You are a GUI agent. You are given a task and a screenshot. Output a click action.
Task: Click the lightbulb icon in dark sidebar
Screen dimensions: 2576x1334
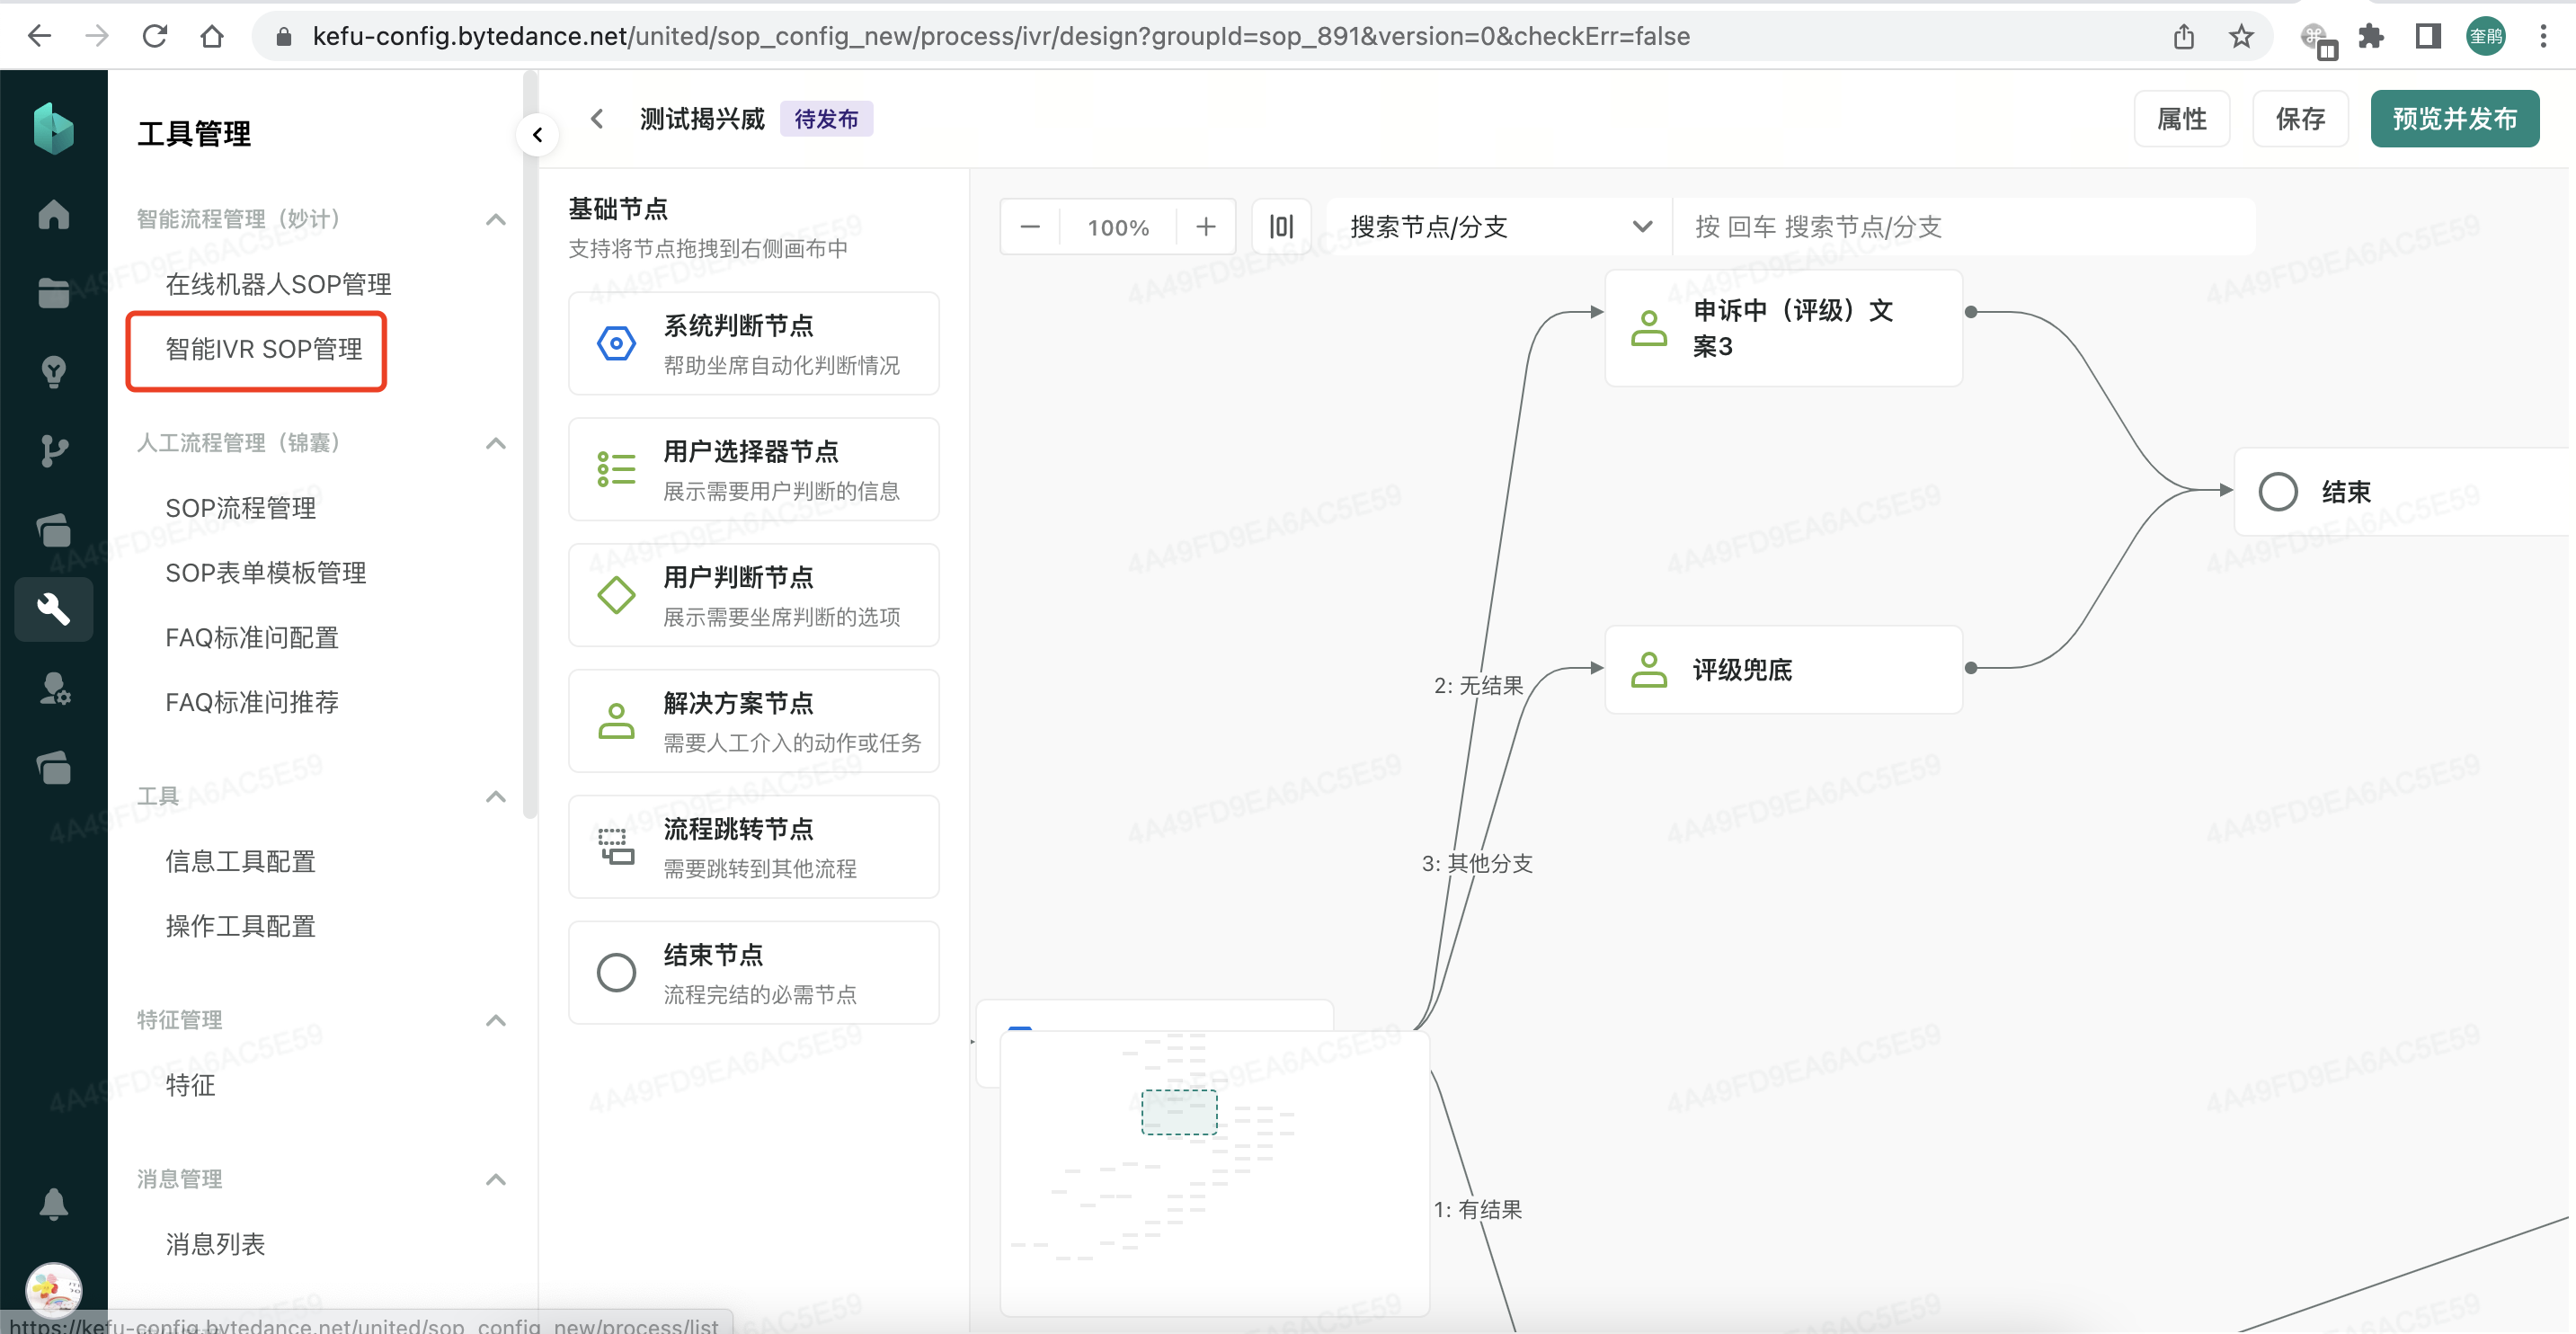tap(53, 371)
